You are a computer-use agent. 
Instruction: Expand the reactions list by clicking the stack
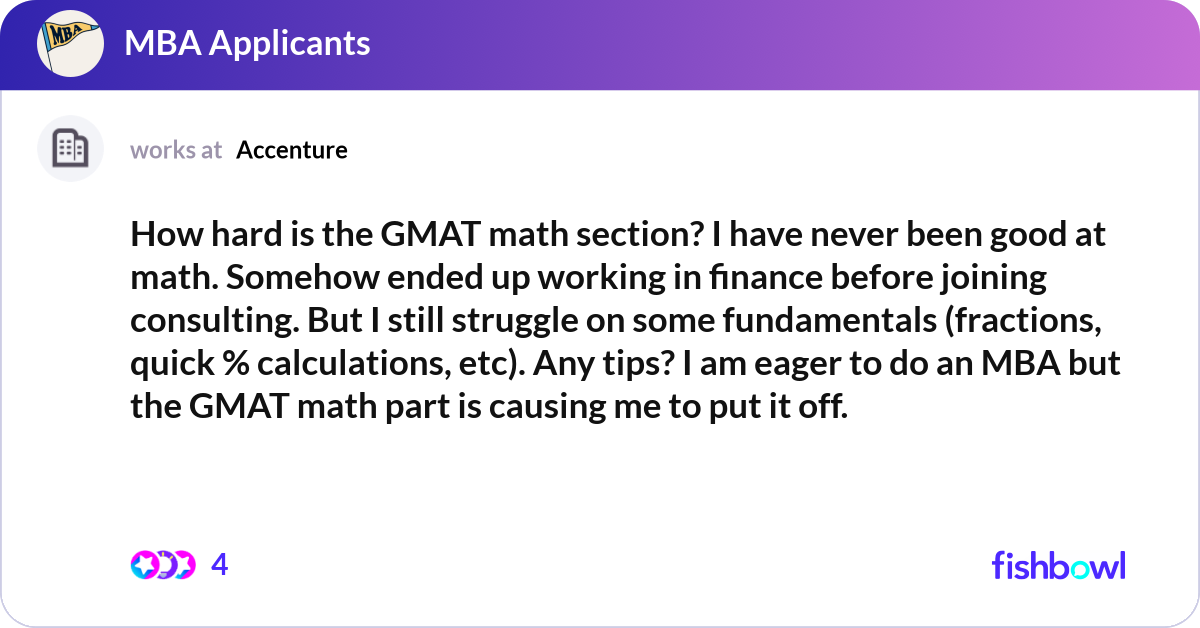click(165, 564)
